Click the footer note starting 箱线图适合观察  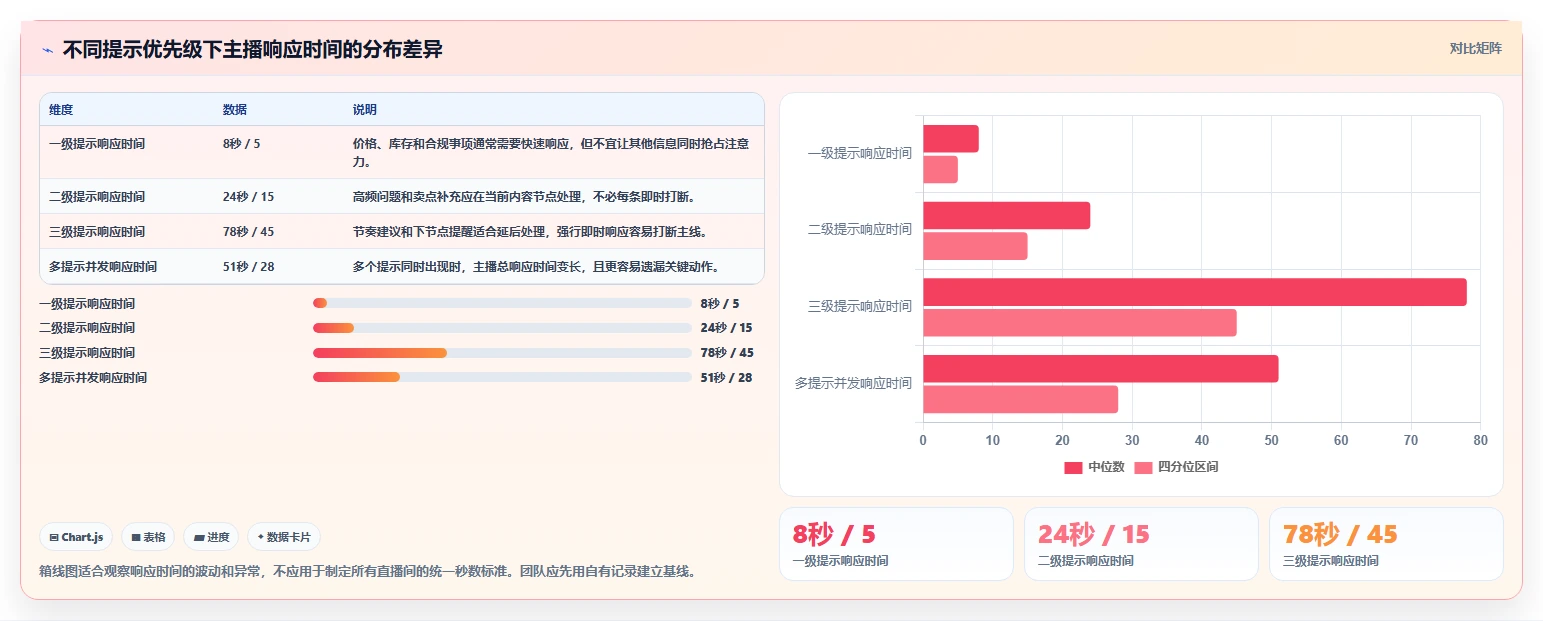coord(367,572)
